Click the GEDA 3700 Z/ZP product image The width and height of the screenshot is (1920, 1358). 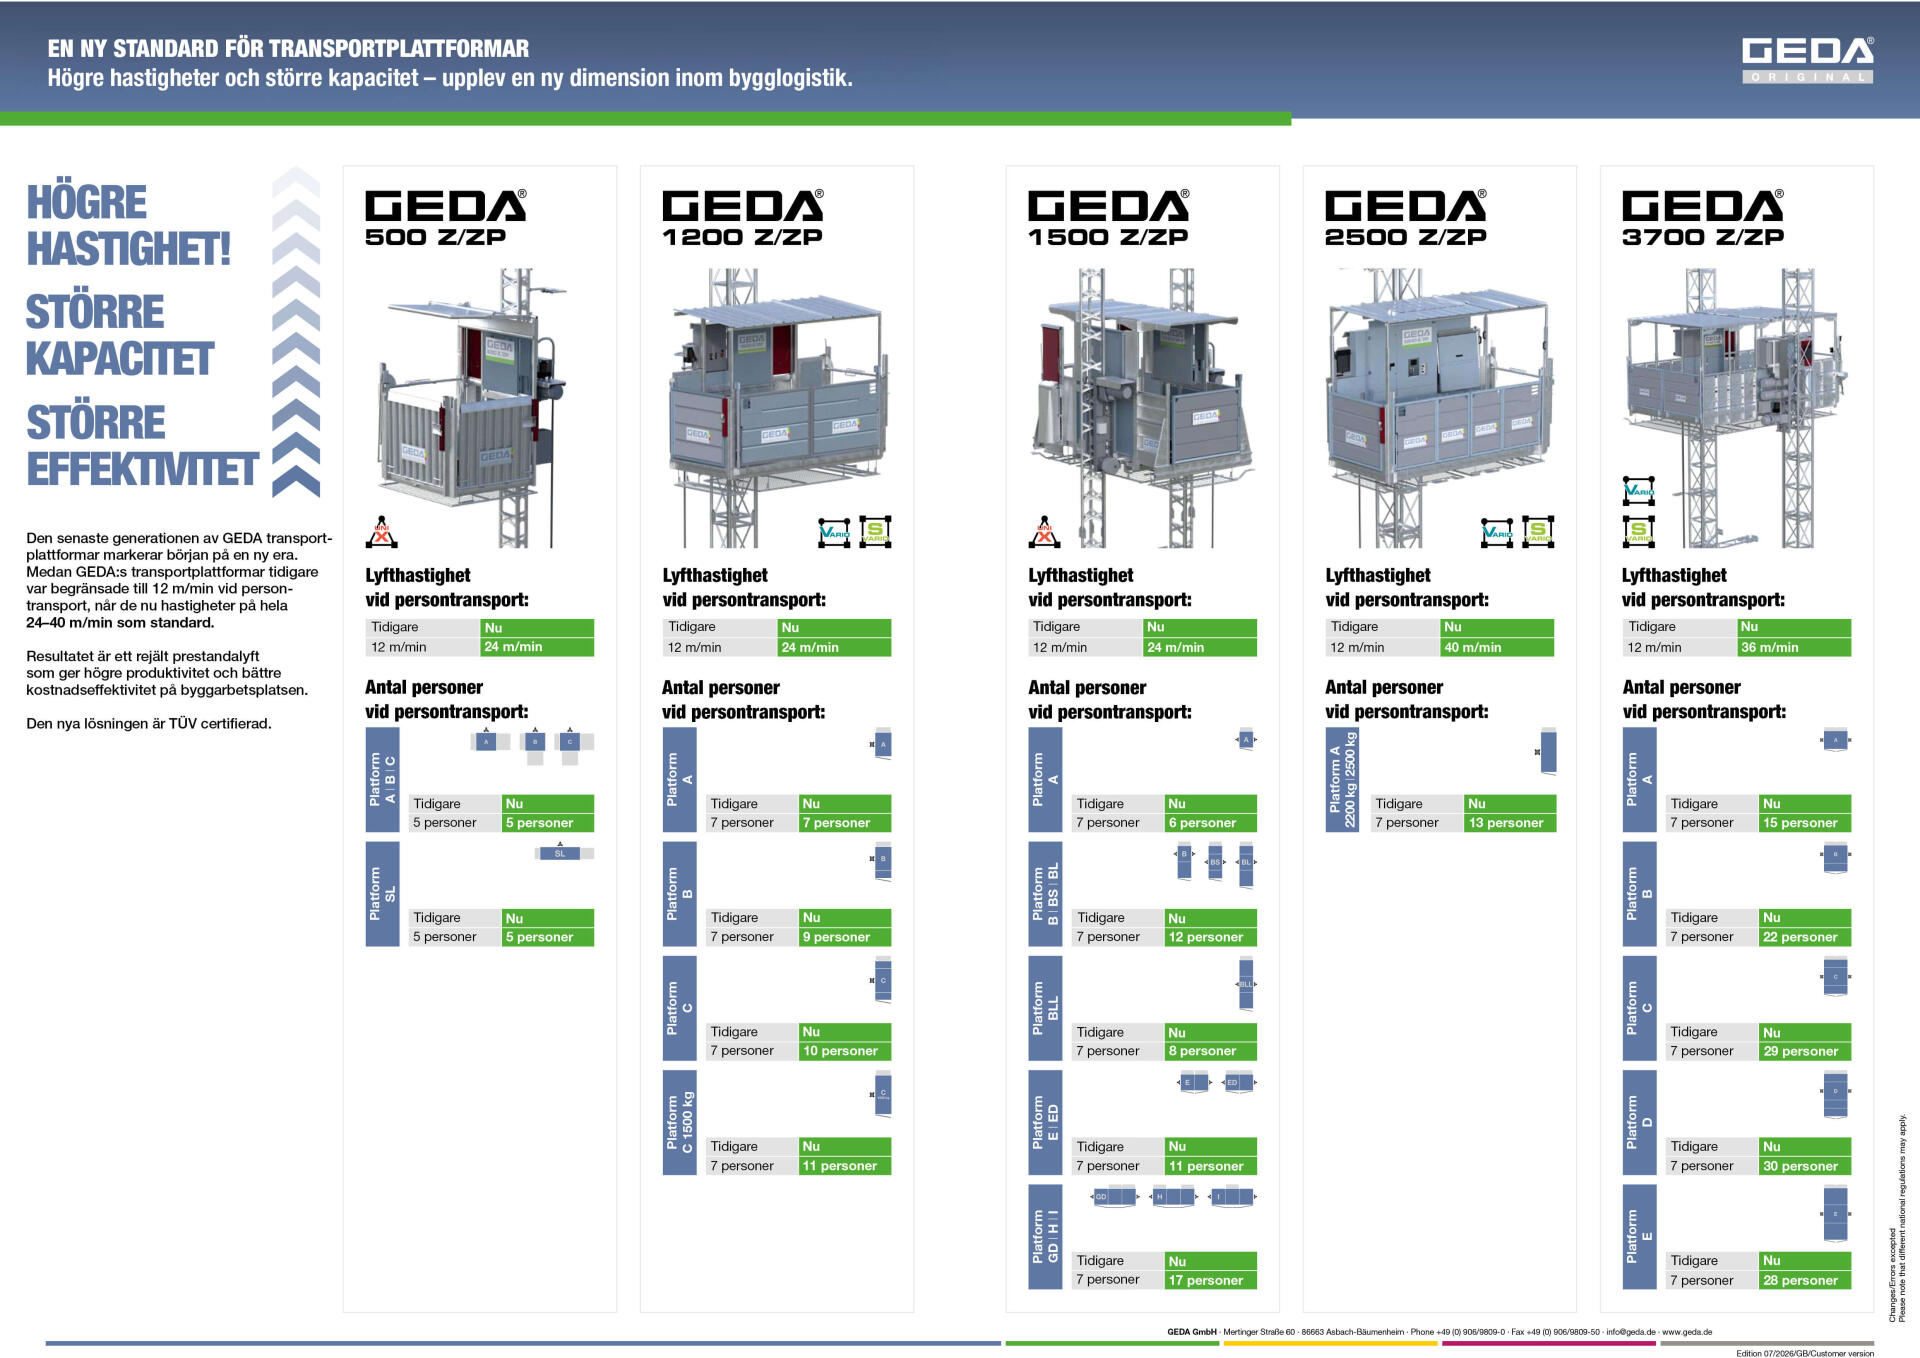(1737, 407)
